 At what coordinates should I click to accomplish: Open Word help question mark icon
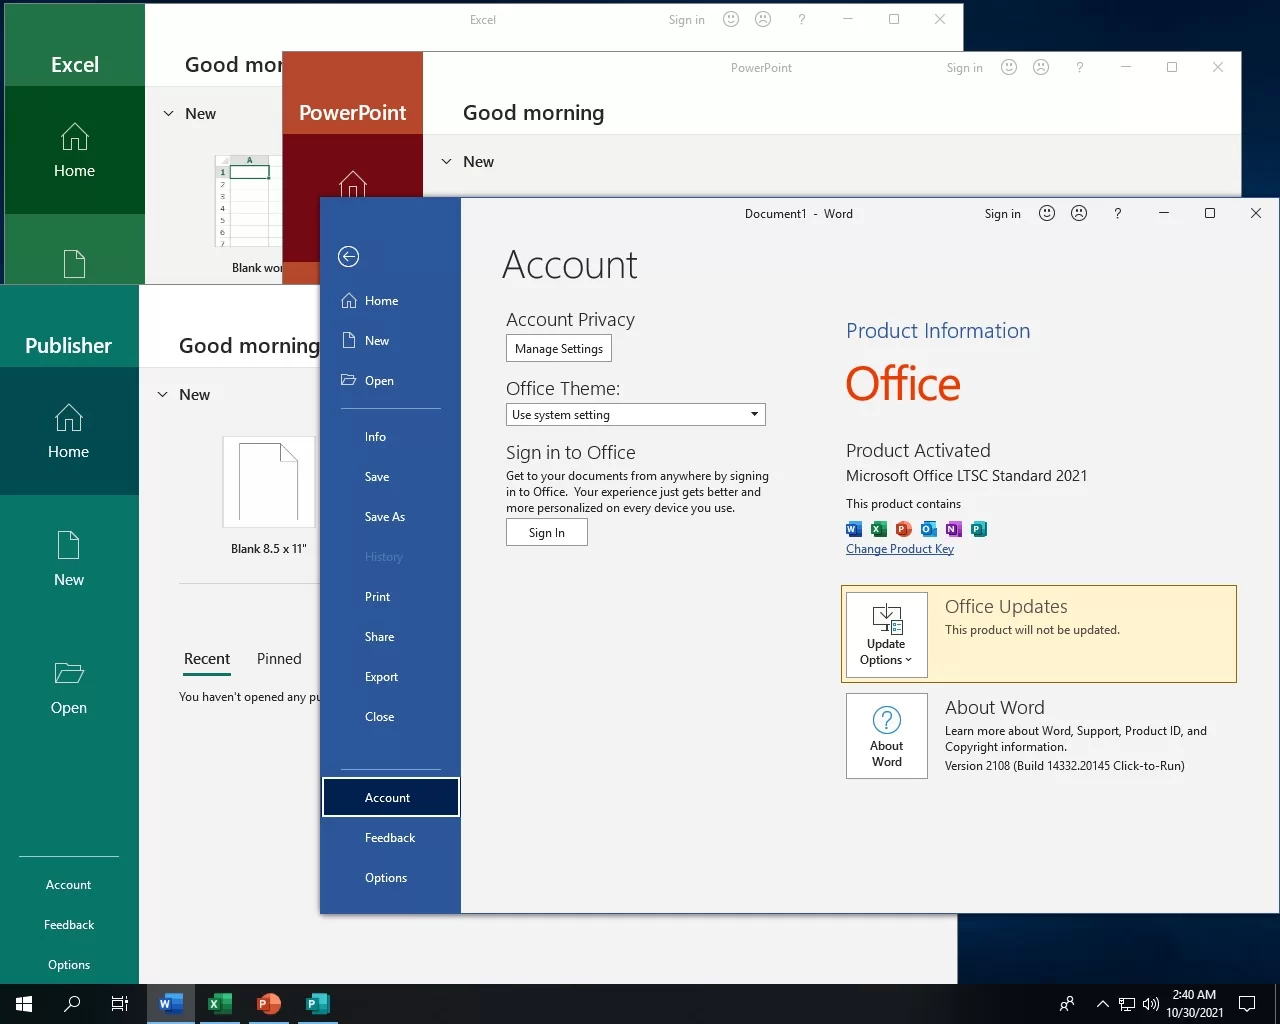click(1117, 213)
